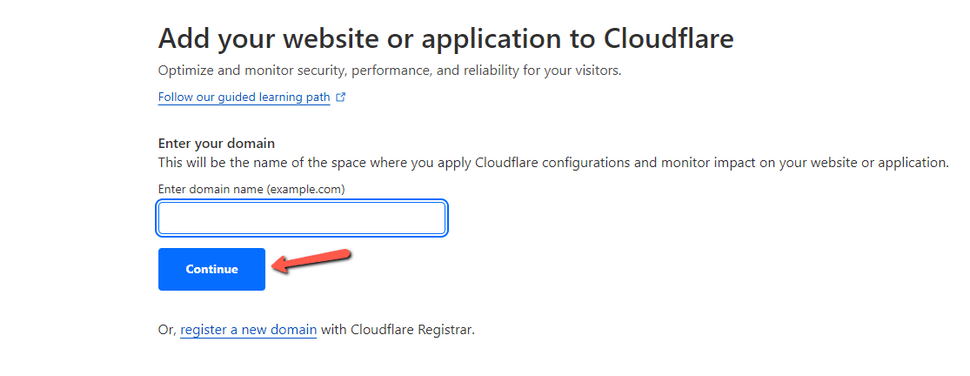Click the description about applying Cloudflare configurations

[x=554, y=163]
